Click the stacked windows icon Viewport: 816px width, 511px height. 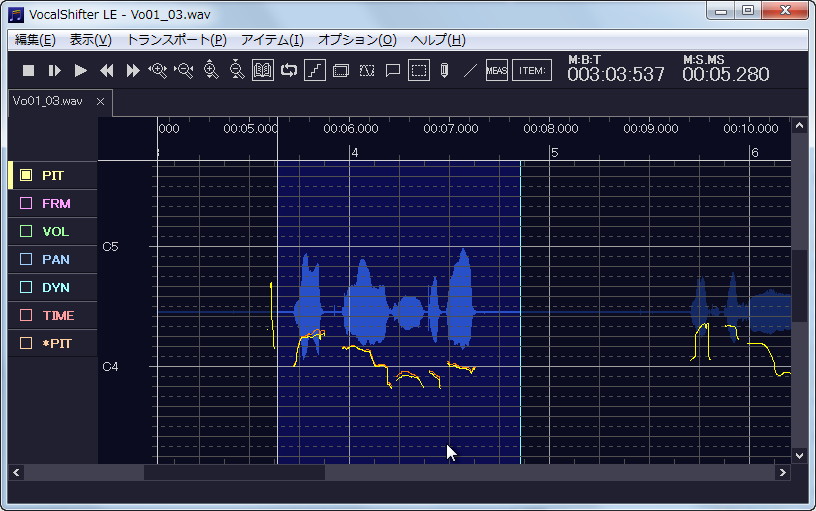click(341, 70)
